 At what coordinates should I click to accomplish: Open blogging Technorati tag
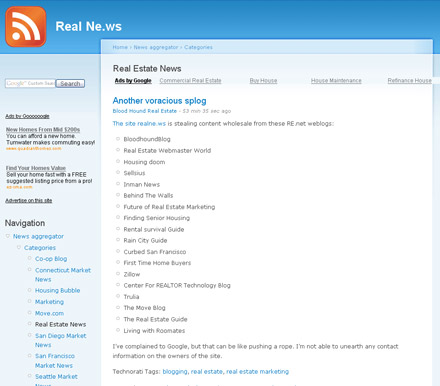tap(175, 372)
